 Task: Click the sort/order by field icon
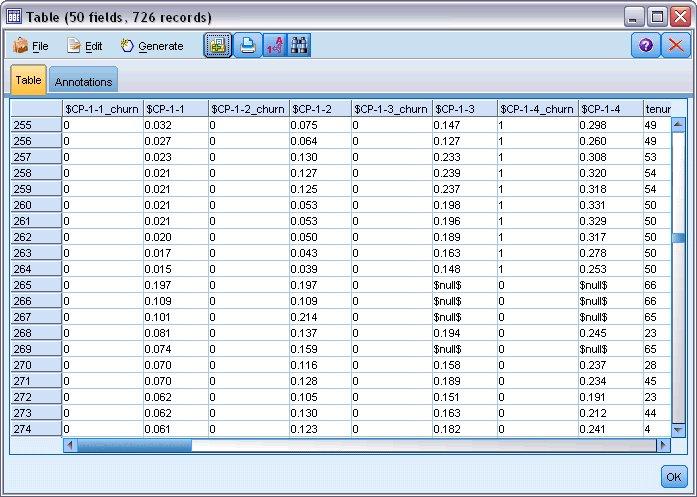coord(274,45)
